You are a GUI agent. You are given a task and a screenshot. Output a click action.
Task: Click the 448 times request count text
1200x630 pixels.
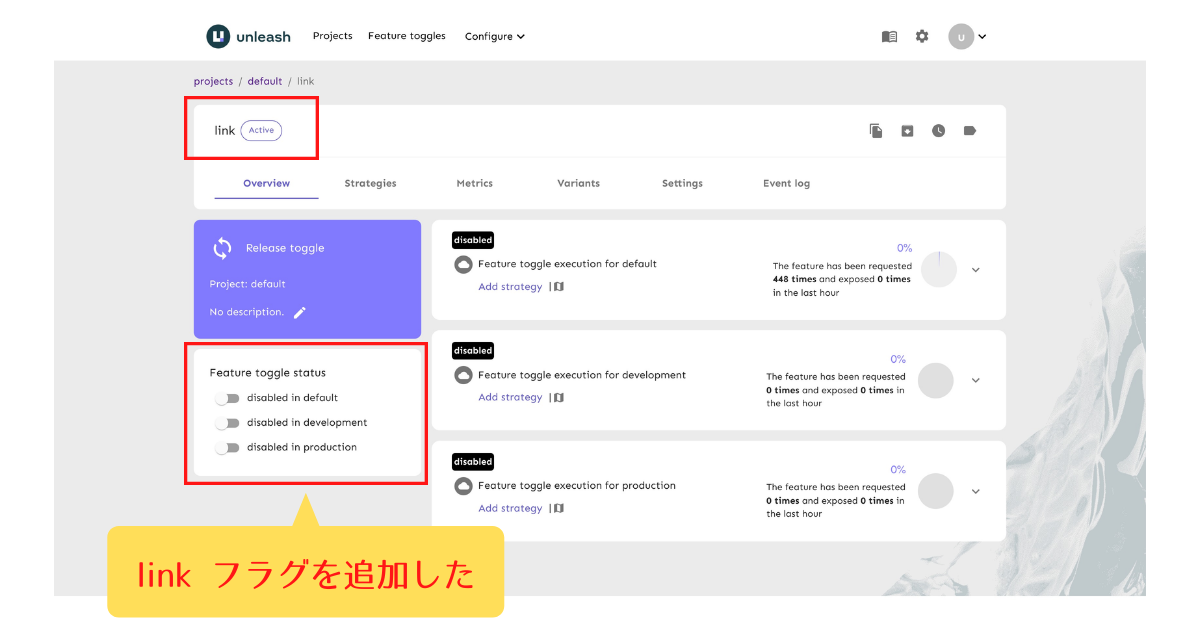[795, 280]
